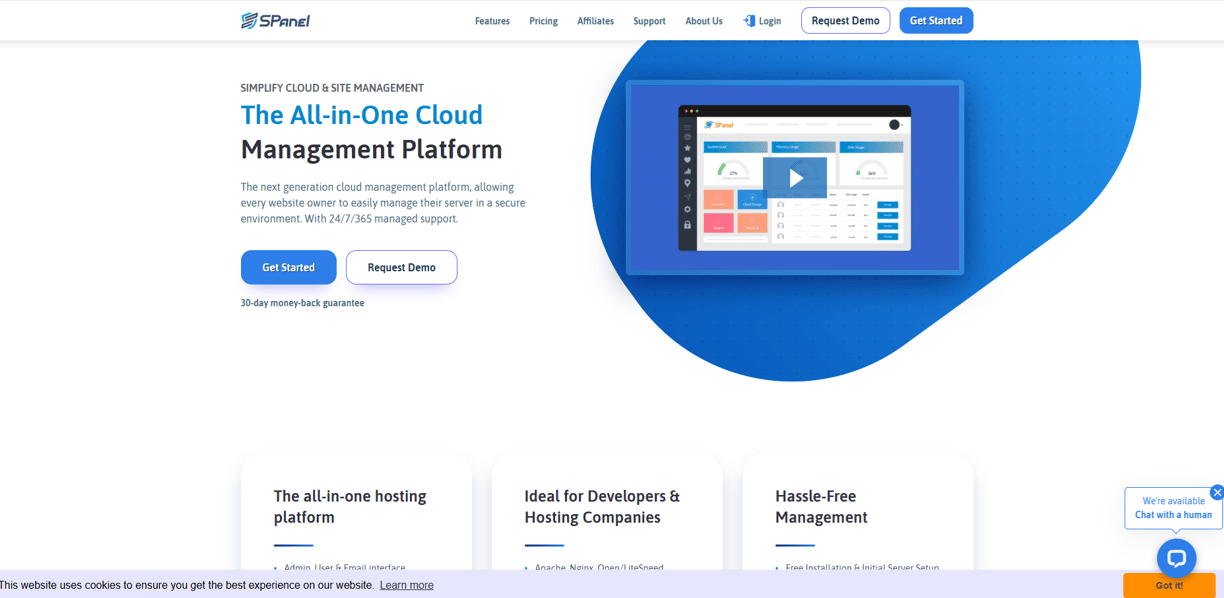Click 'Chat with a human' text
This screenshot has height=598, width=1224.
1173,515
